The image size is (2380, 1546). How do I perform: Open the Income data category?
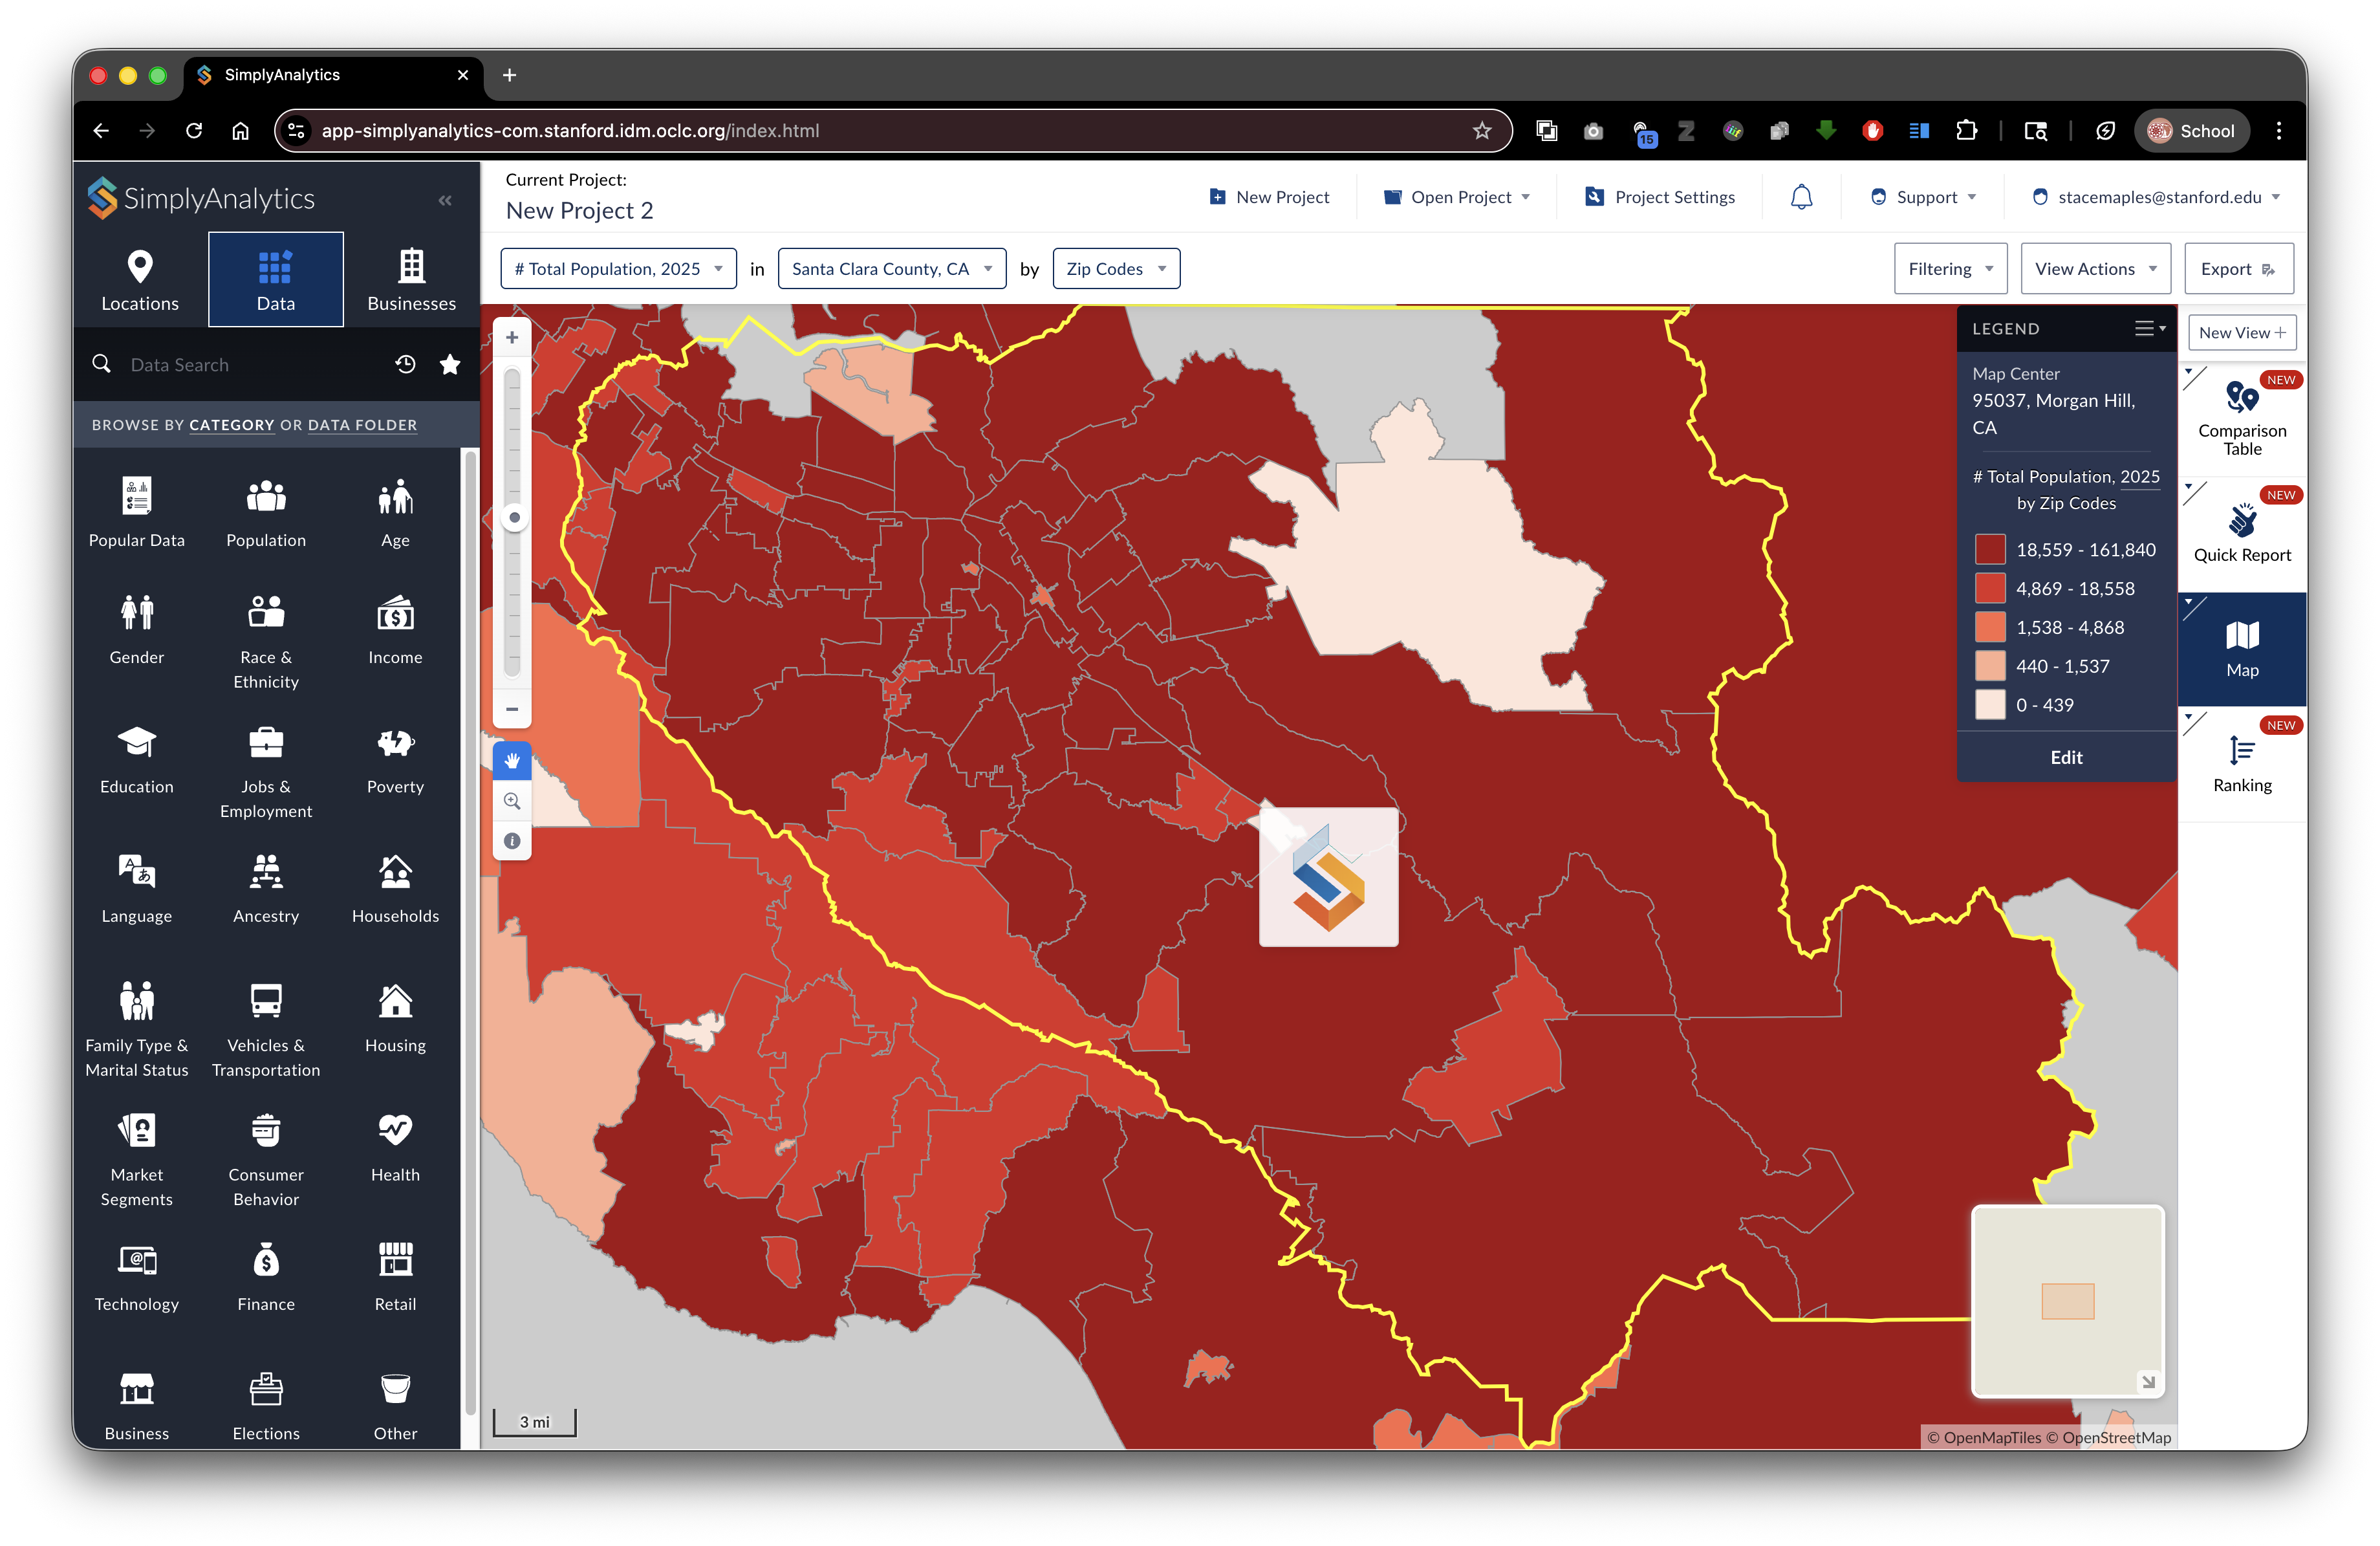pyautogui.click(x=395, y=630)
